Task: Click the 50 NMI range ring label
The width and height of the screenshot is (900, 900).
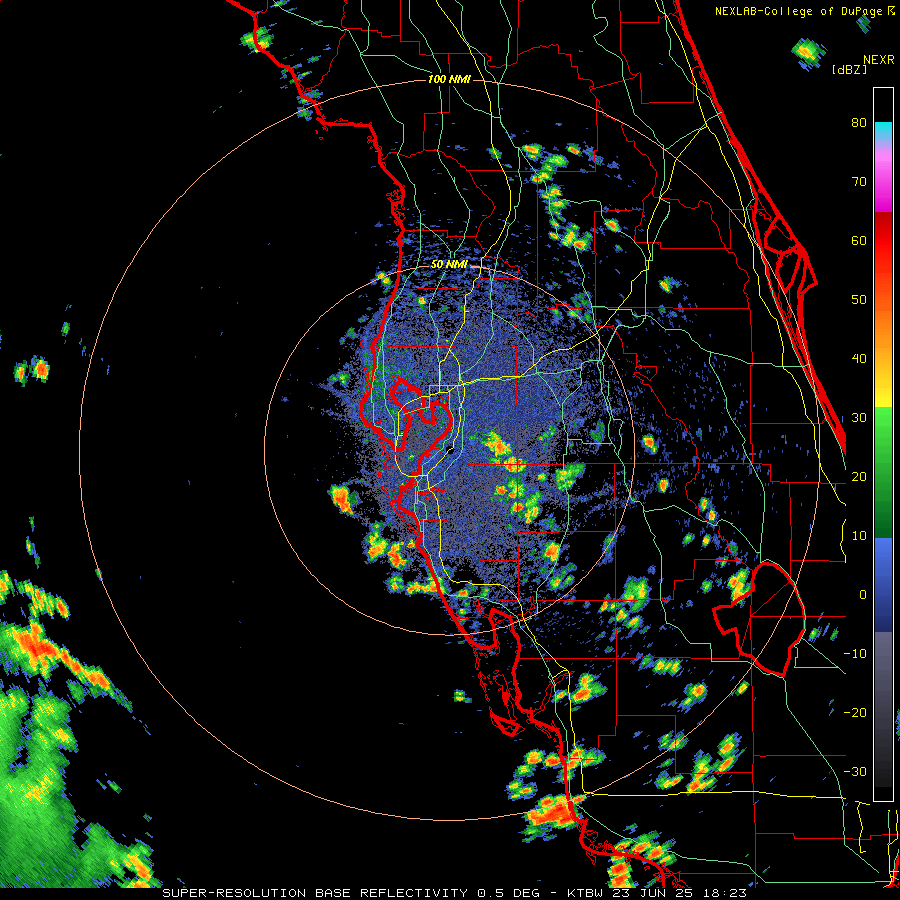Action: tap(449, 265)
